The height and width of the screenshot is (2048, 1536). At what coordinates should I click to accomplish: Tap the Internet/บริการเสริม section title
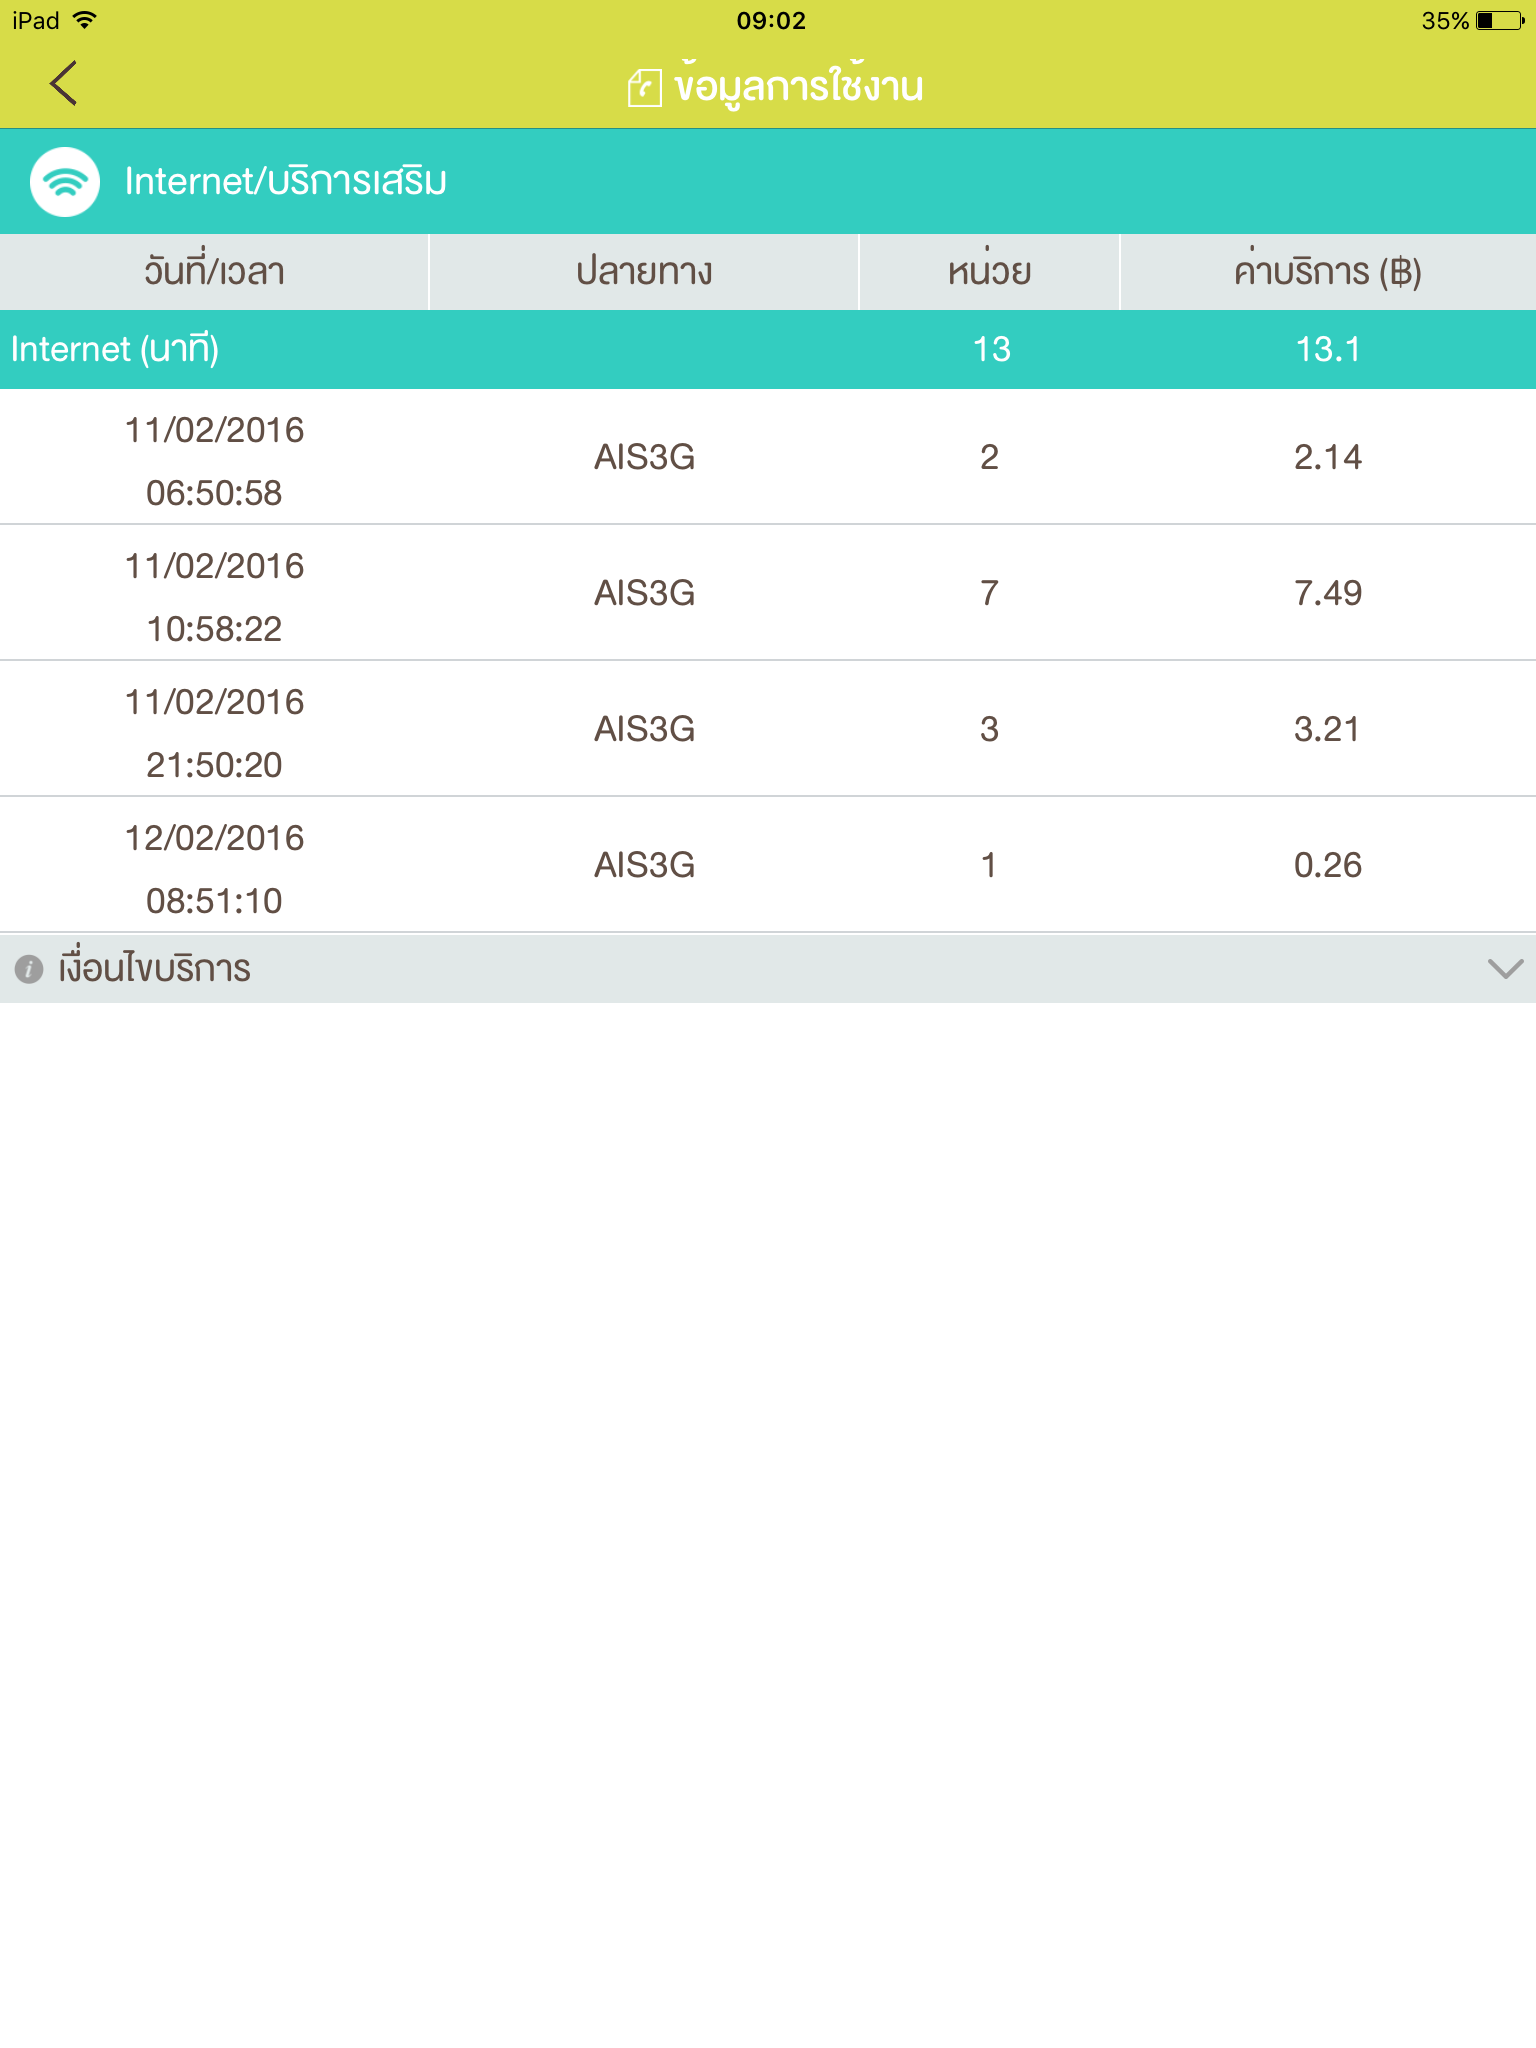(285, 181)
